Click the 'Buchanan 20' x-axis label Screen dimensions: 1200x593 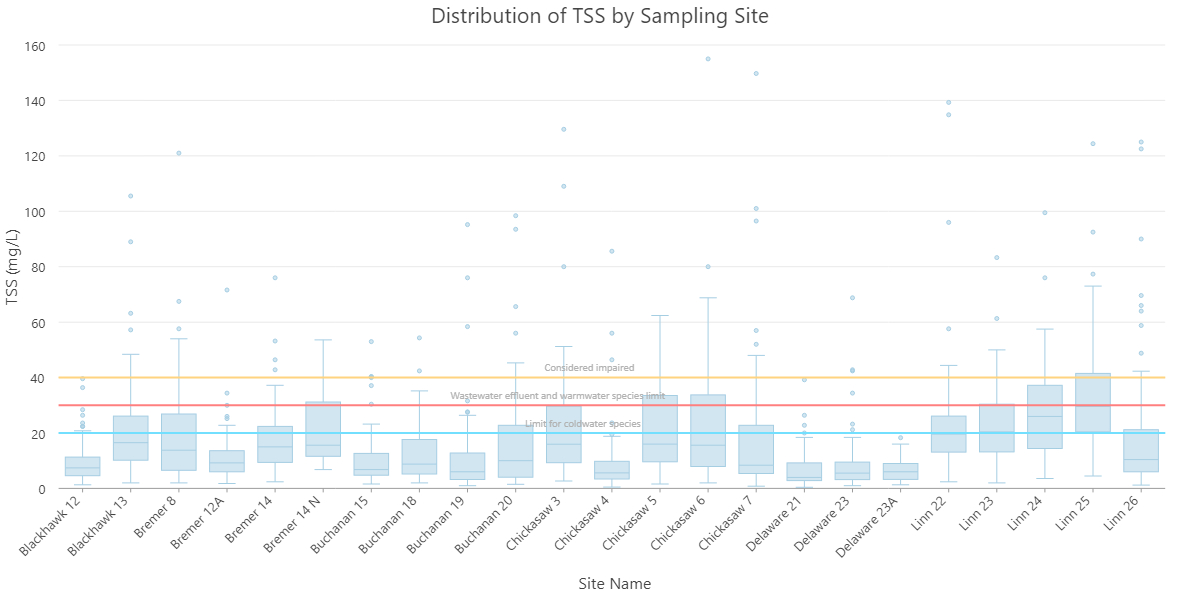(488, 522)
